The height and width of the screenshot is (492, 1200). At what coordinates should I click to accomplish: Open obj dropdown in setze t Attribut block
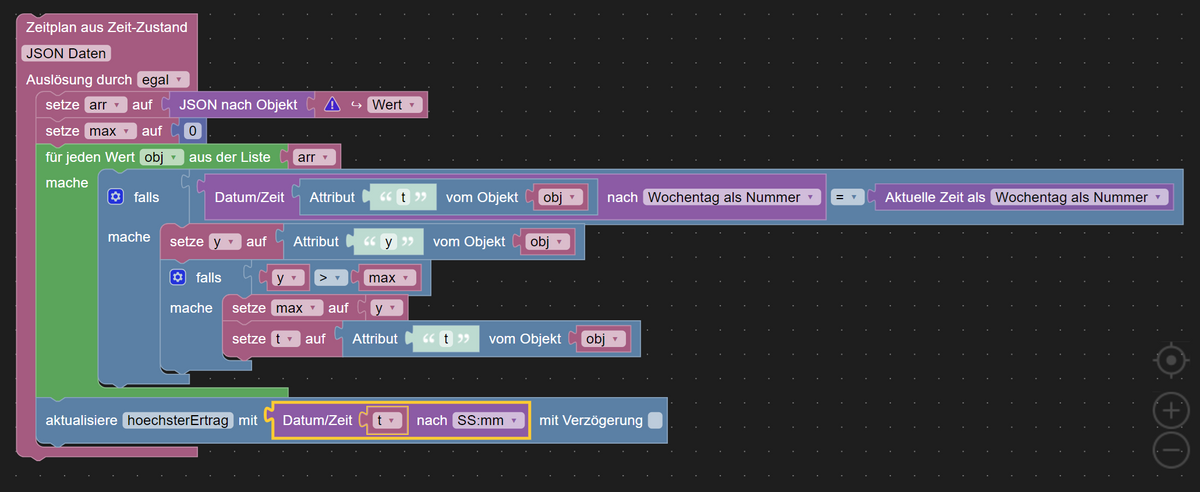603,339
